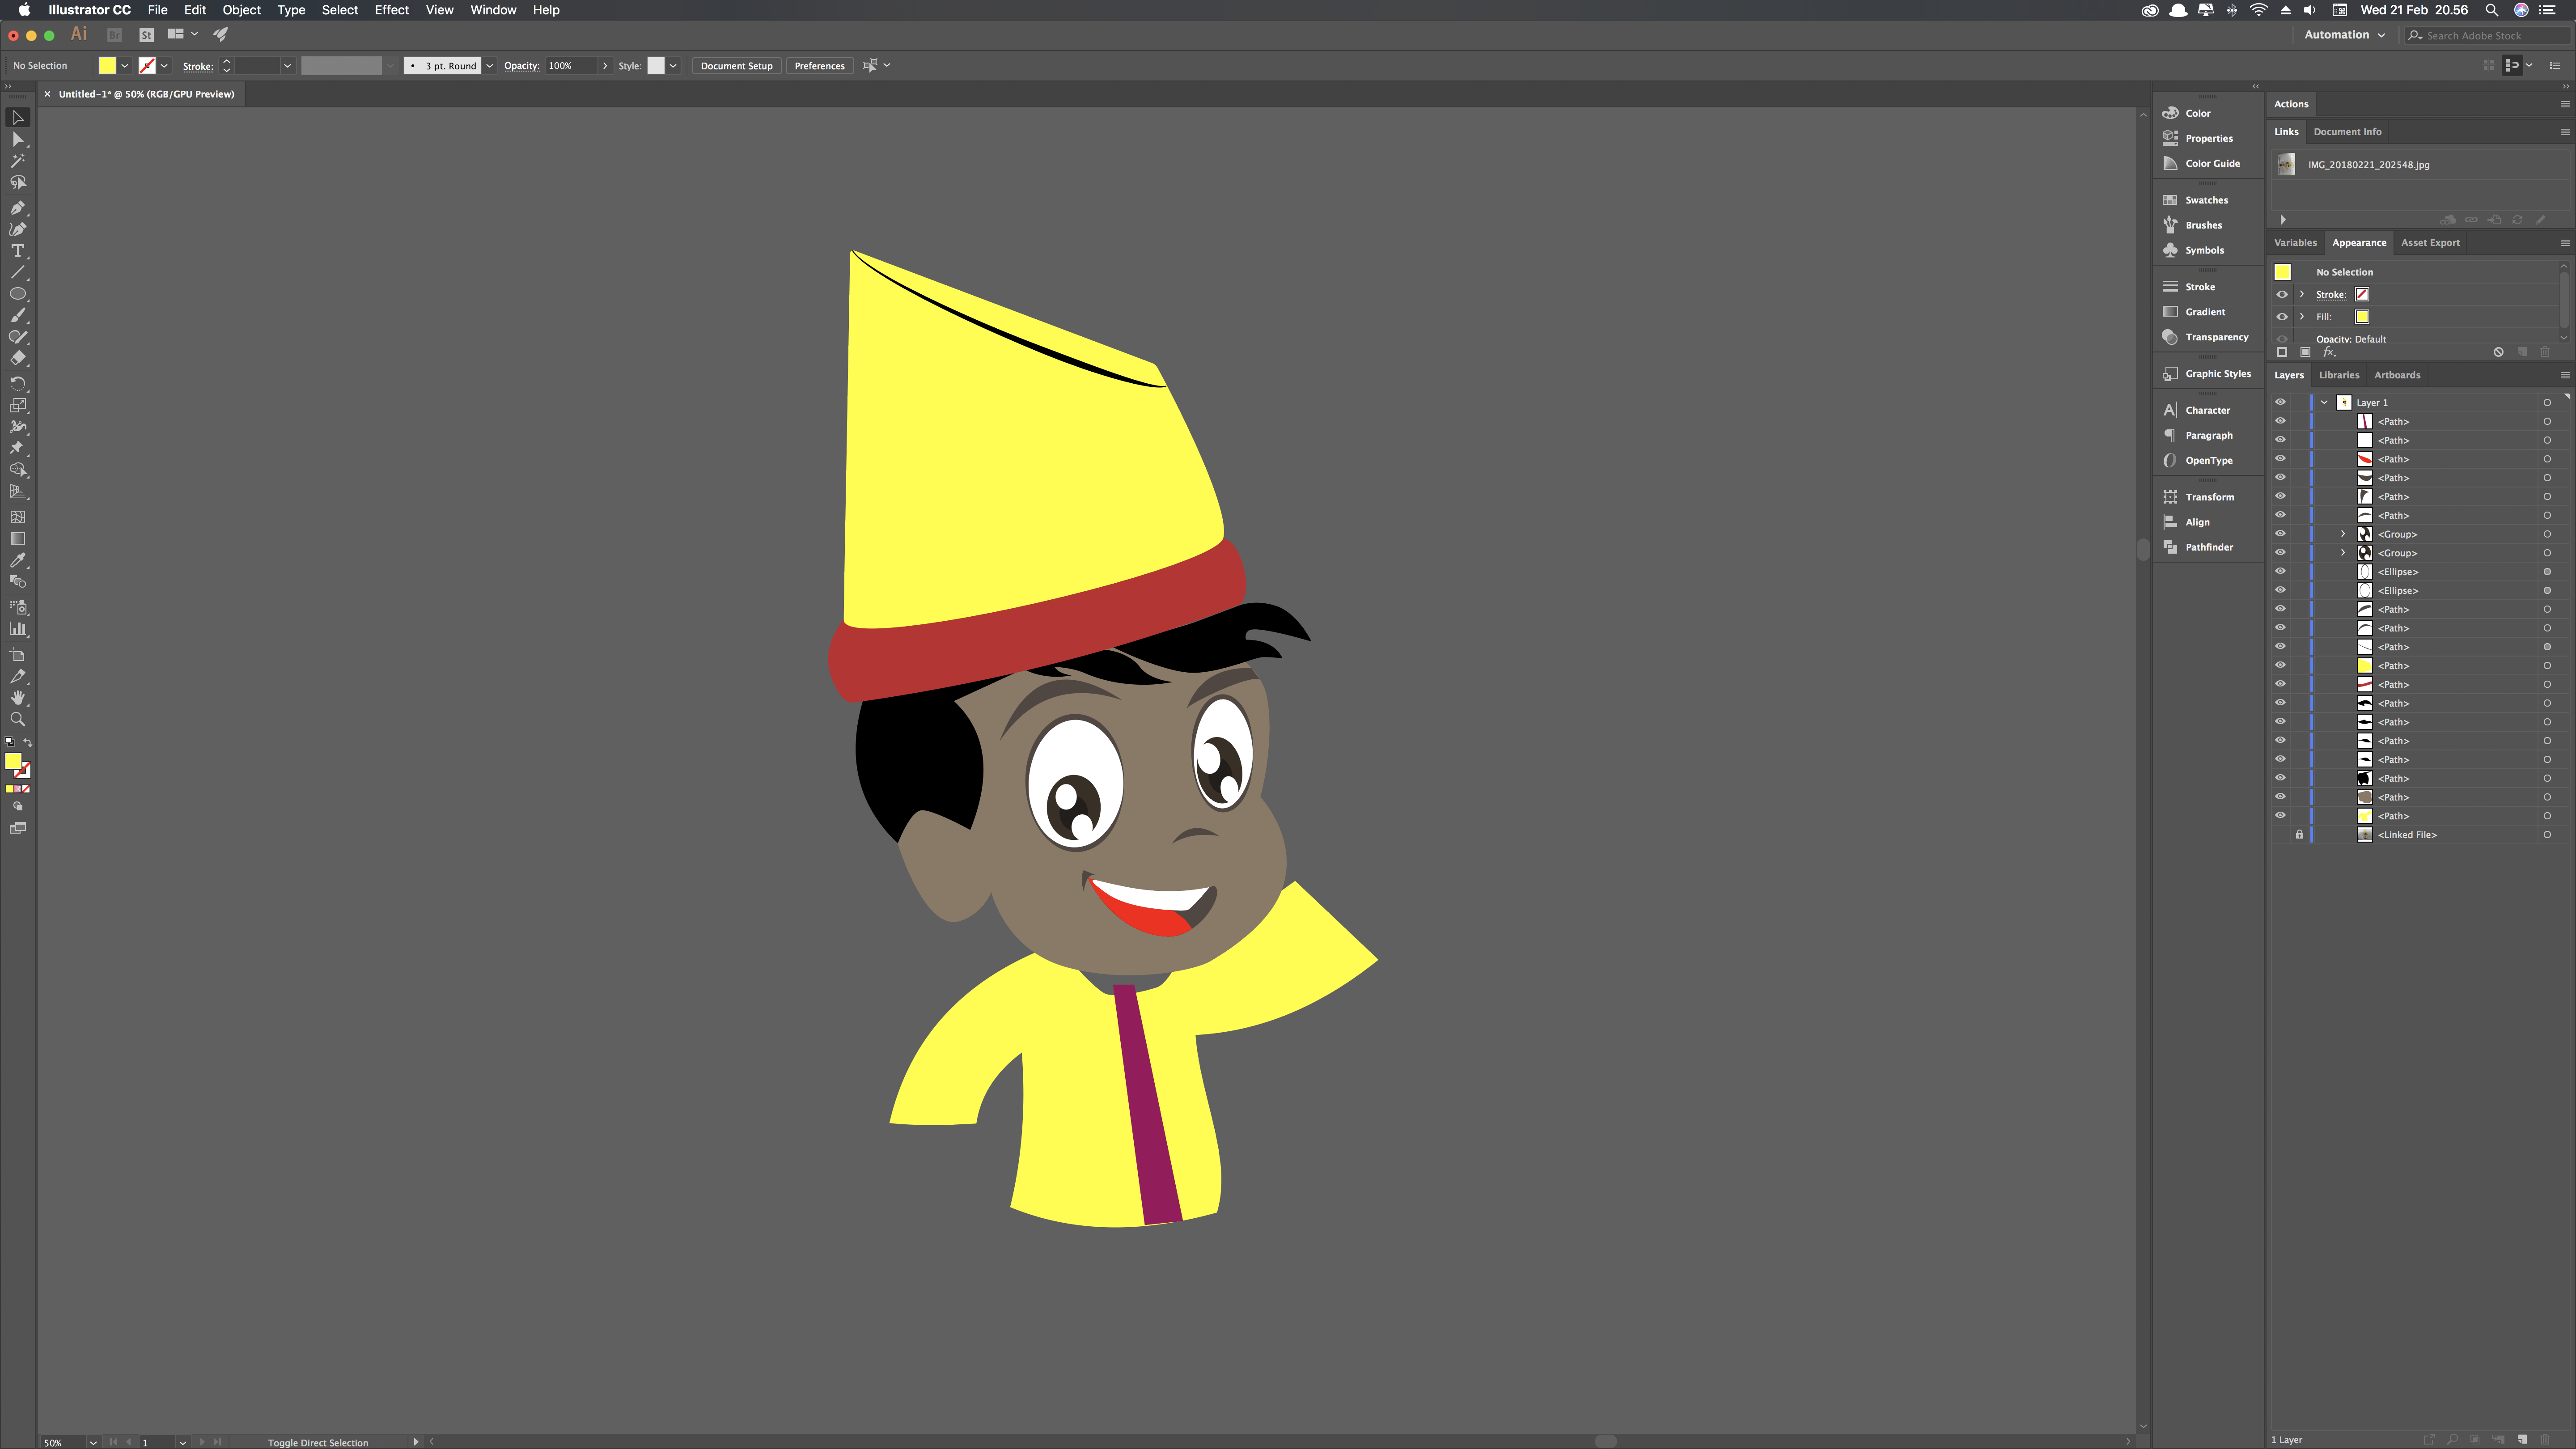The width and height of the screenshot is (2576, 1449).
Task: Click the Document Setup button
Action: click(736, 66)
